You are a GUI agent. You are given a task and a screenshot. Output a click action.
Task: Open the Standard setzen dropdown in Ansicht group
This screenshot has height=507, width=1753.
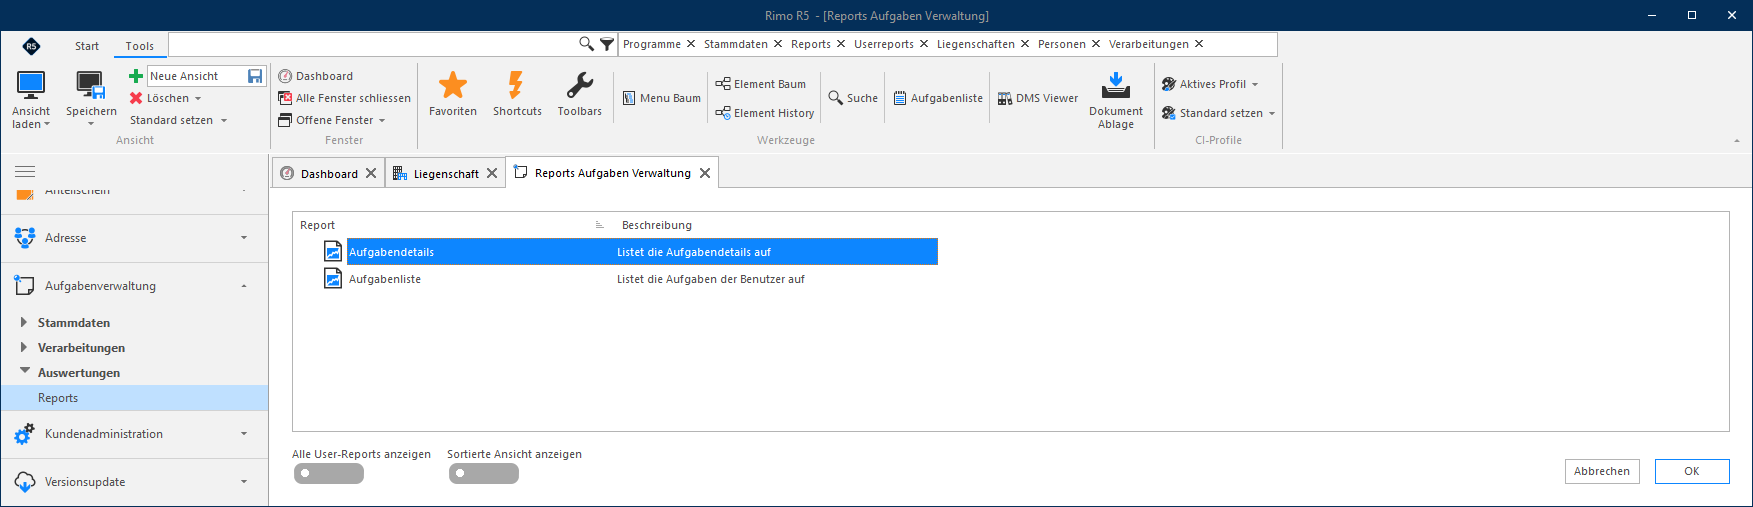click(224, 121)
